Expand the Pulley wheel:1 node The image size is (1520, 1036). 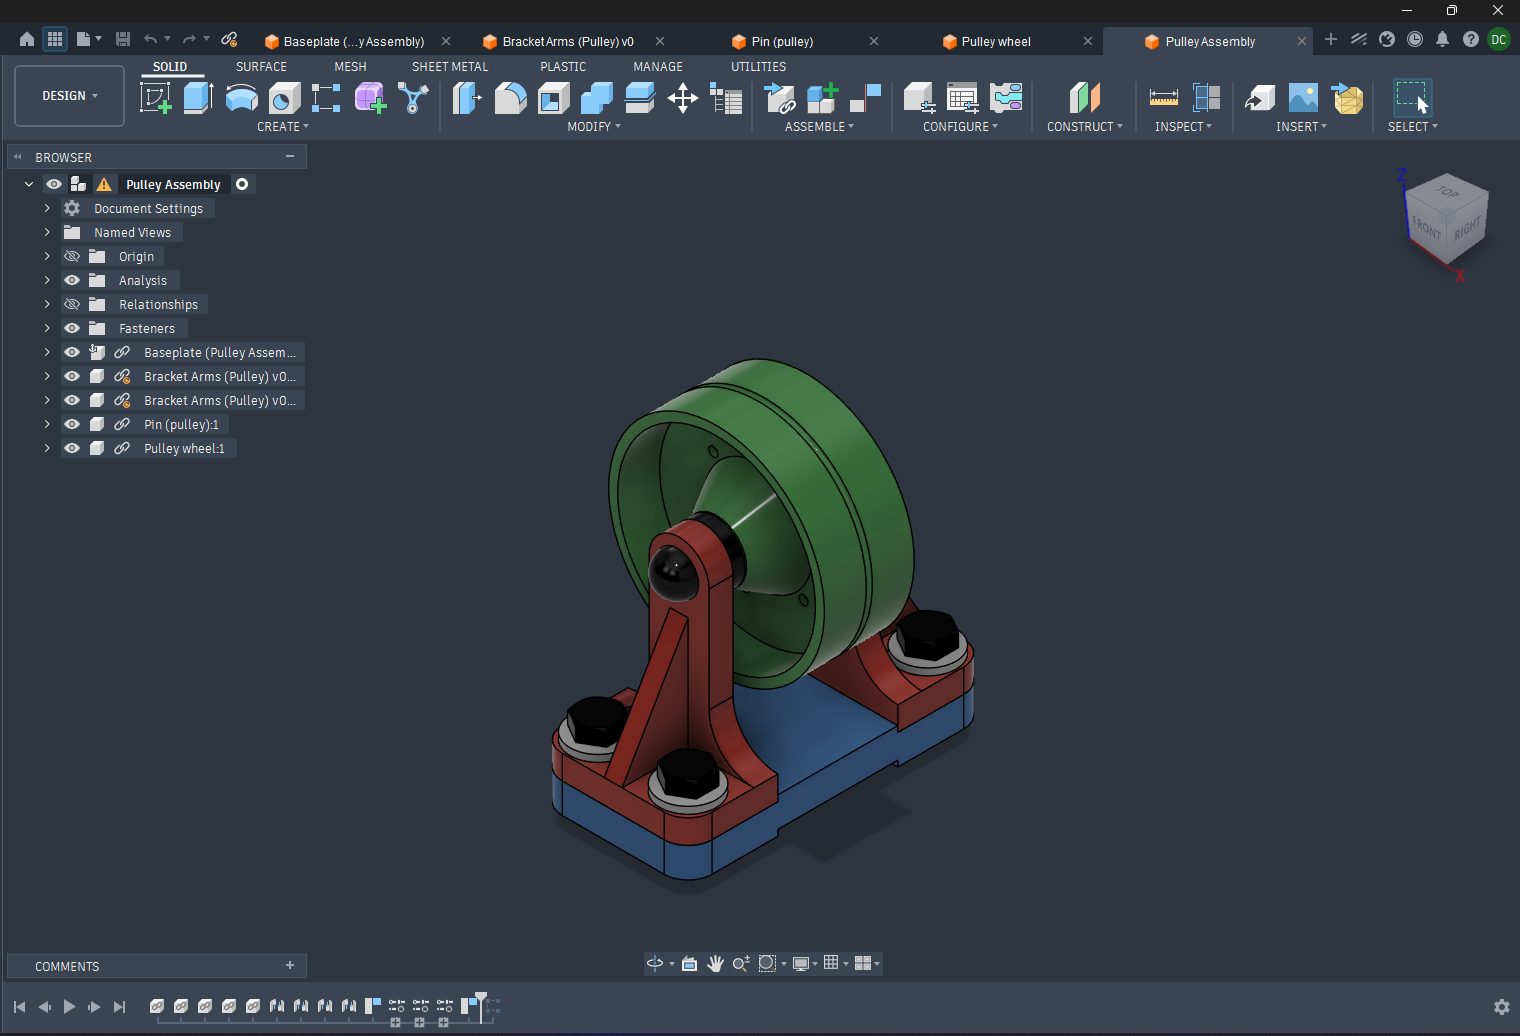click(47, 449)
